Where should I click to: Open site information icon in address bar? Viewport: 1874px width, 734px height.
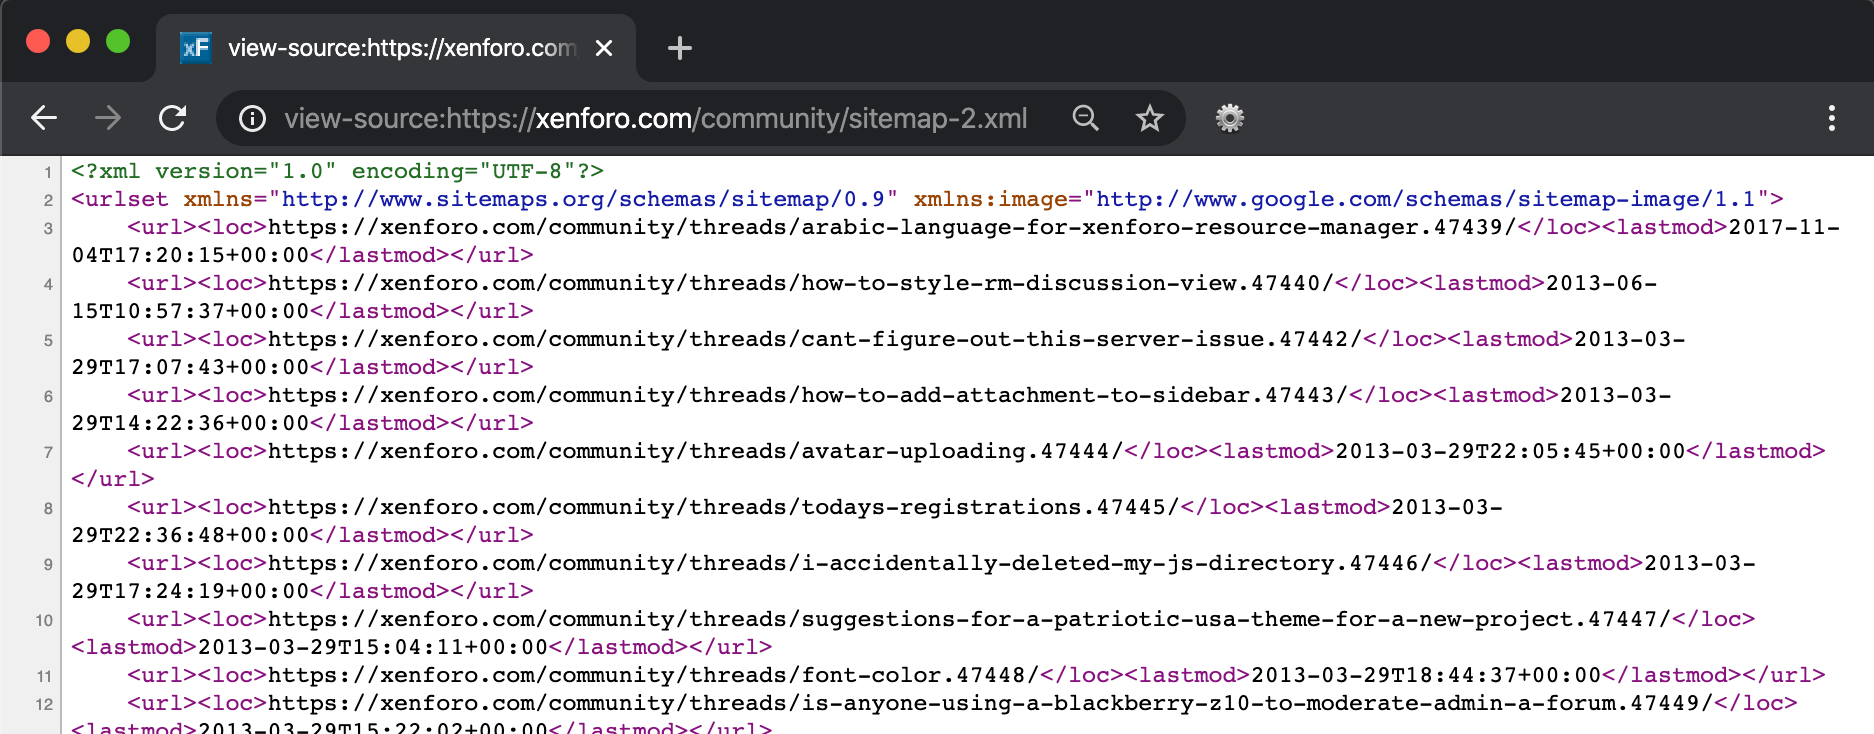click(x=252, y=119)
